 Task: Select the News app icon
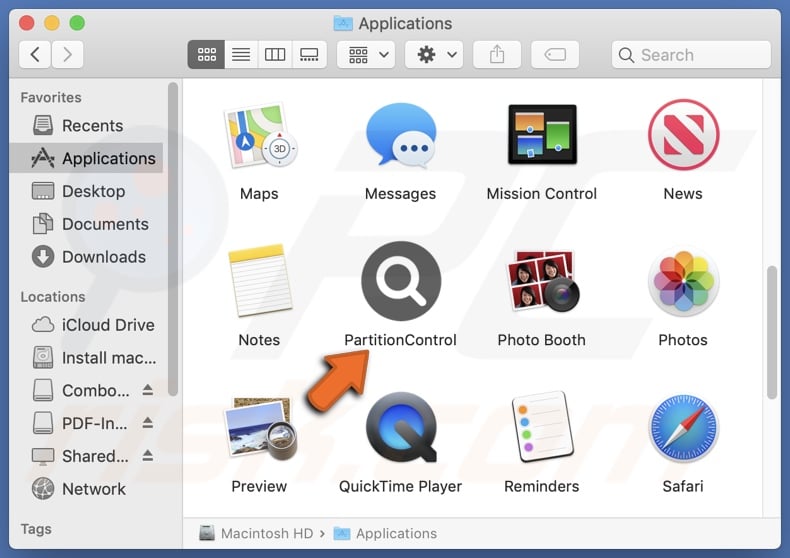point(683,134)
